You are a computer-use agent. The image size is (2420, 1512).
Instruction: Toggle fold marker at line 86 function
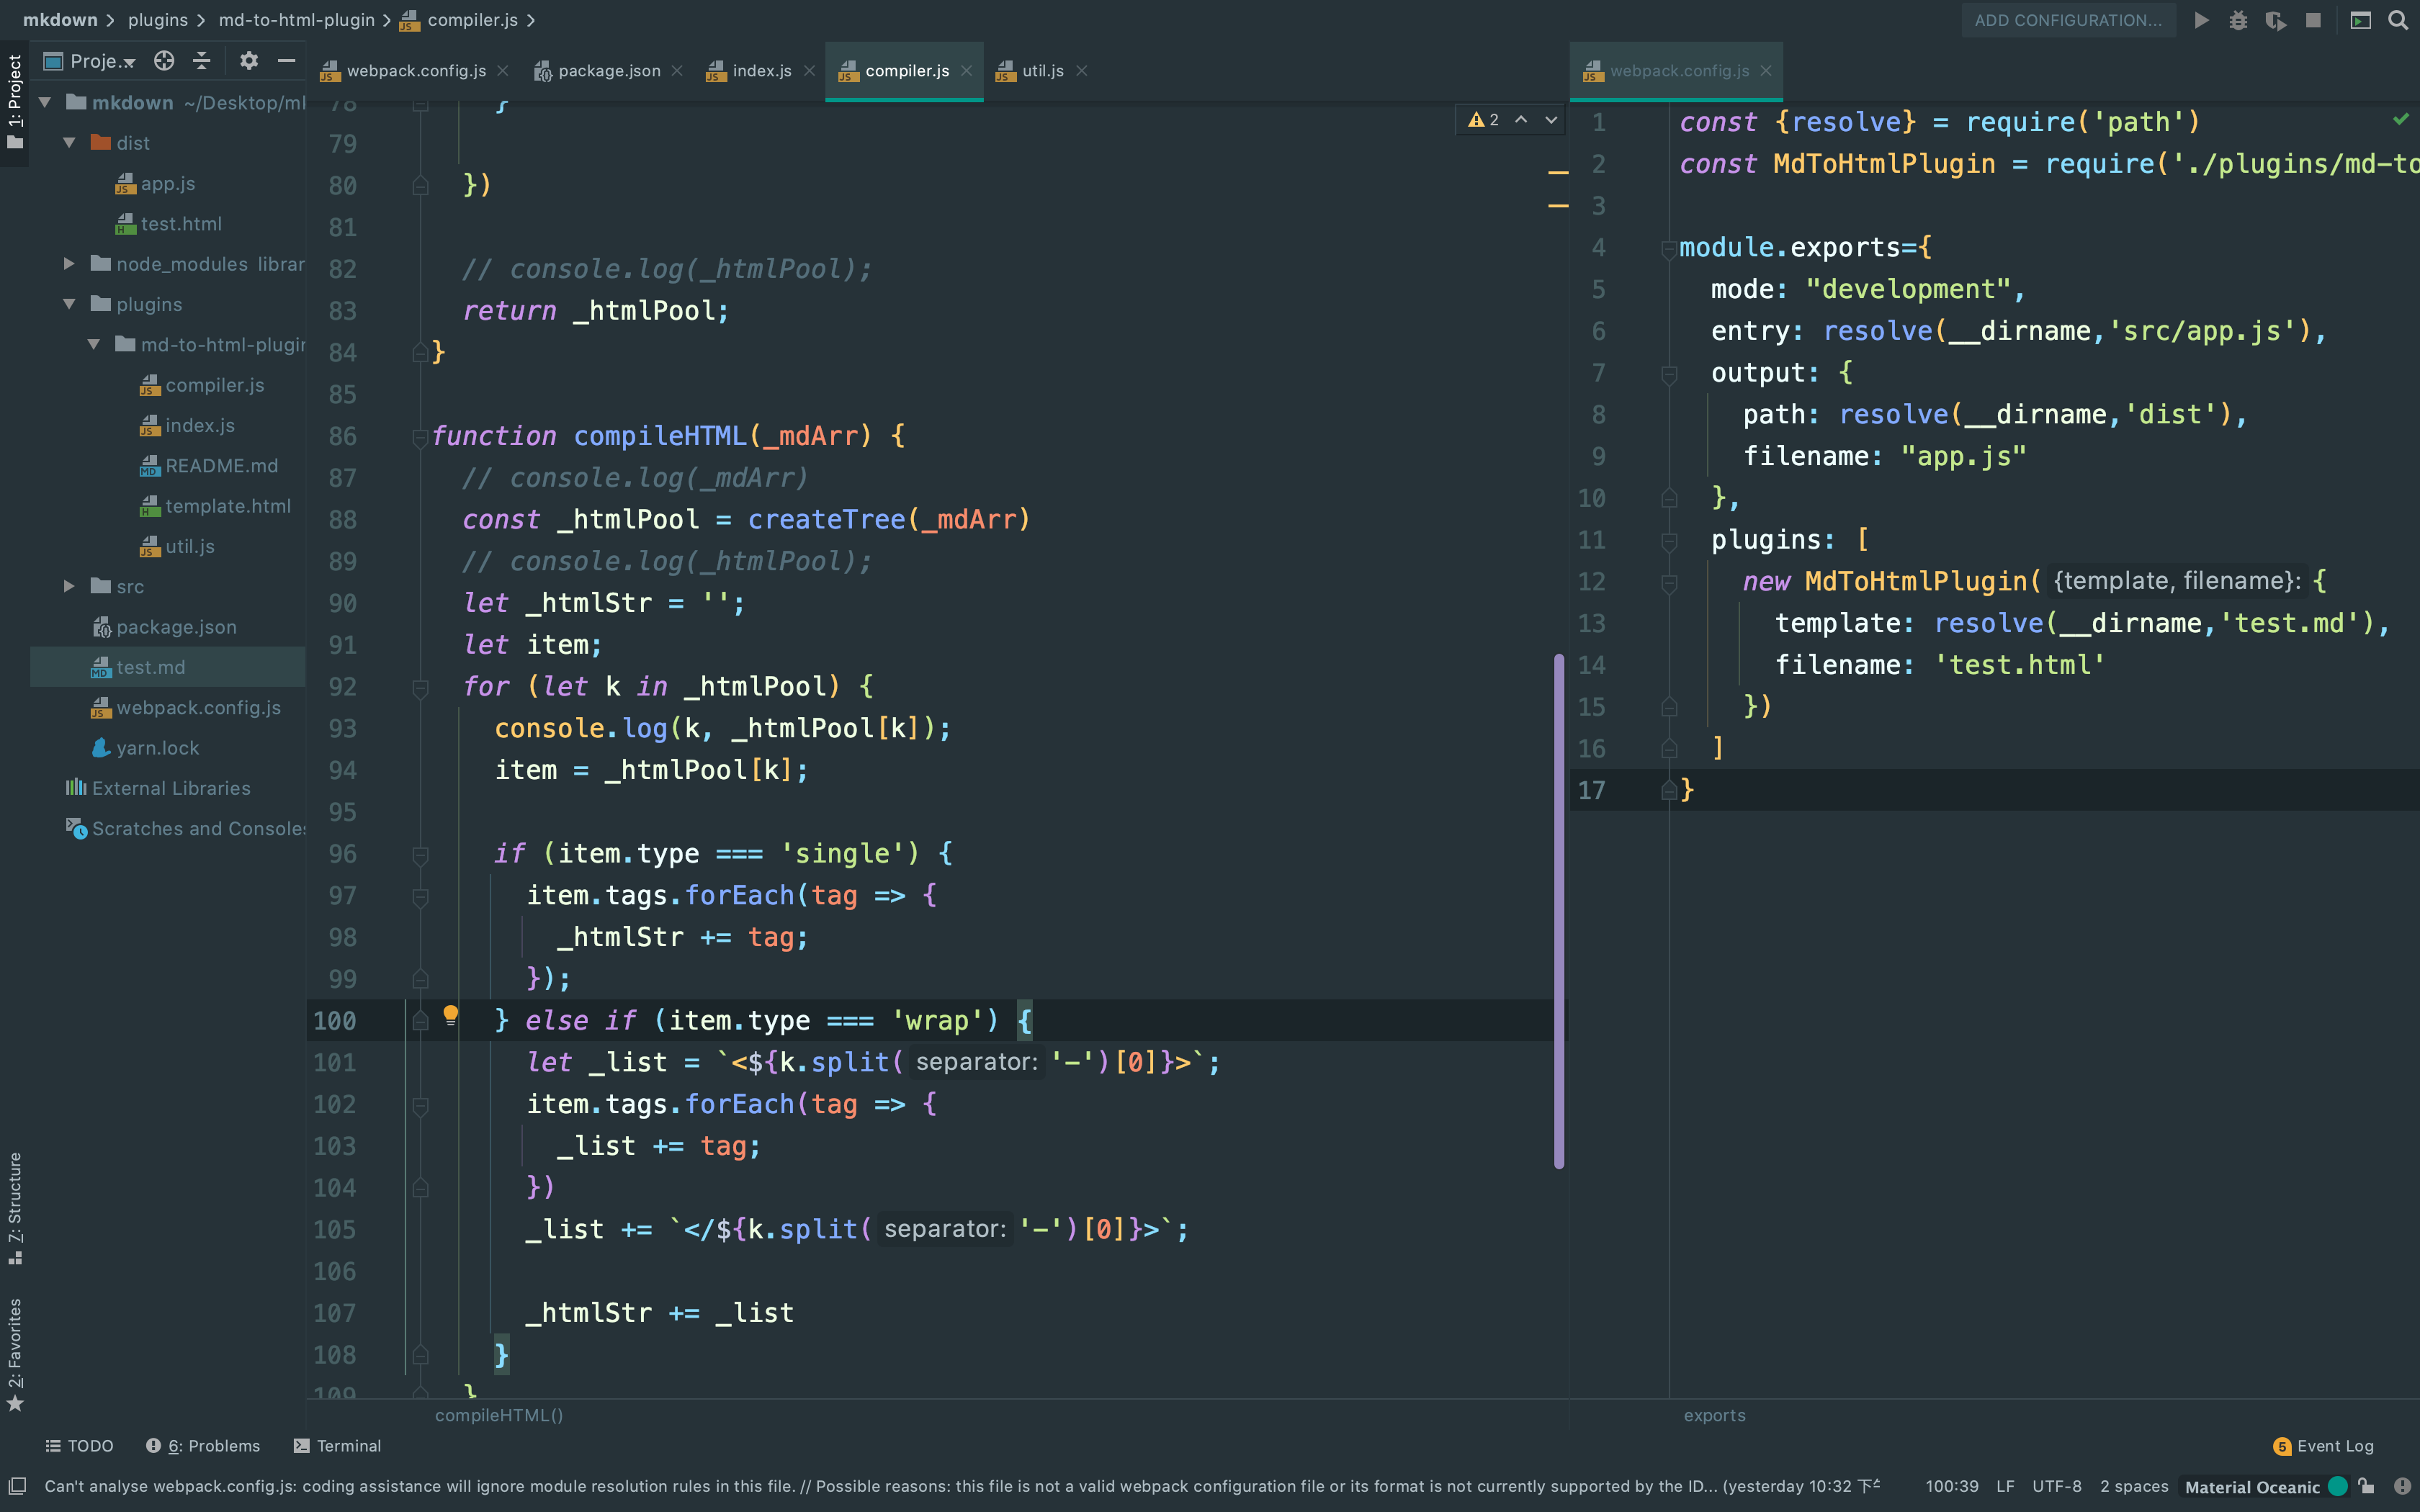point(420,436)
